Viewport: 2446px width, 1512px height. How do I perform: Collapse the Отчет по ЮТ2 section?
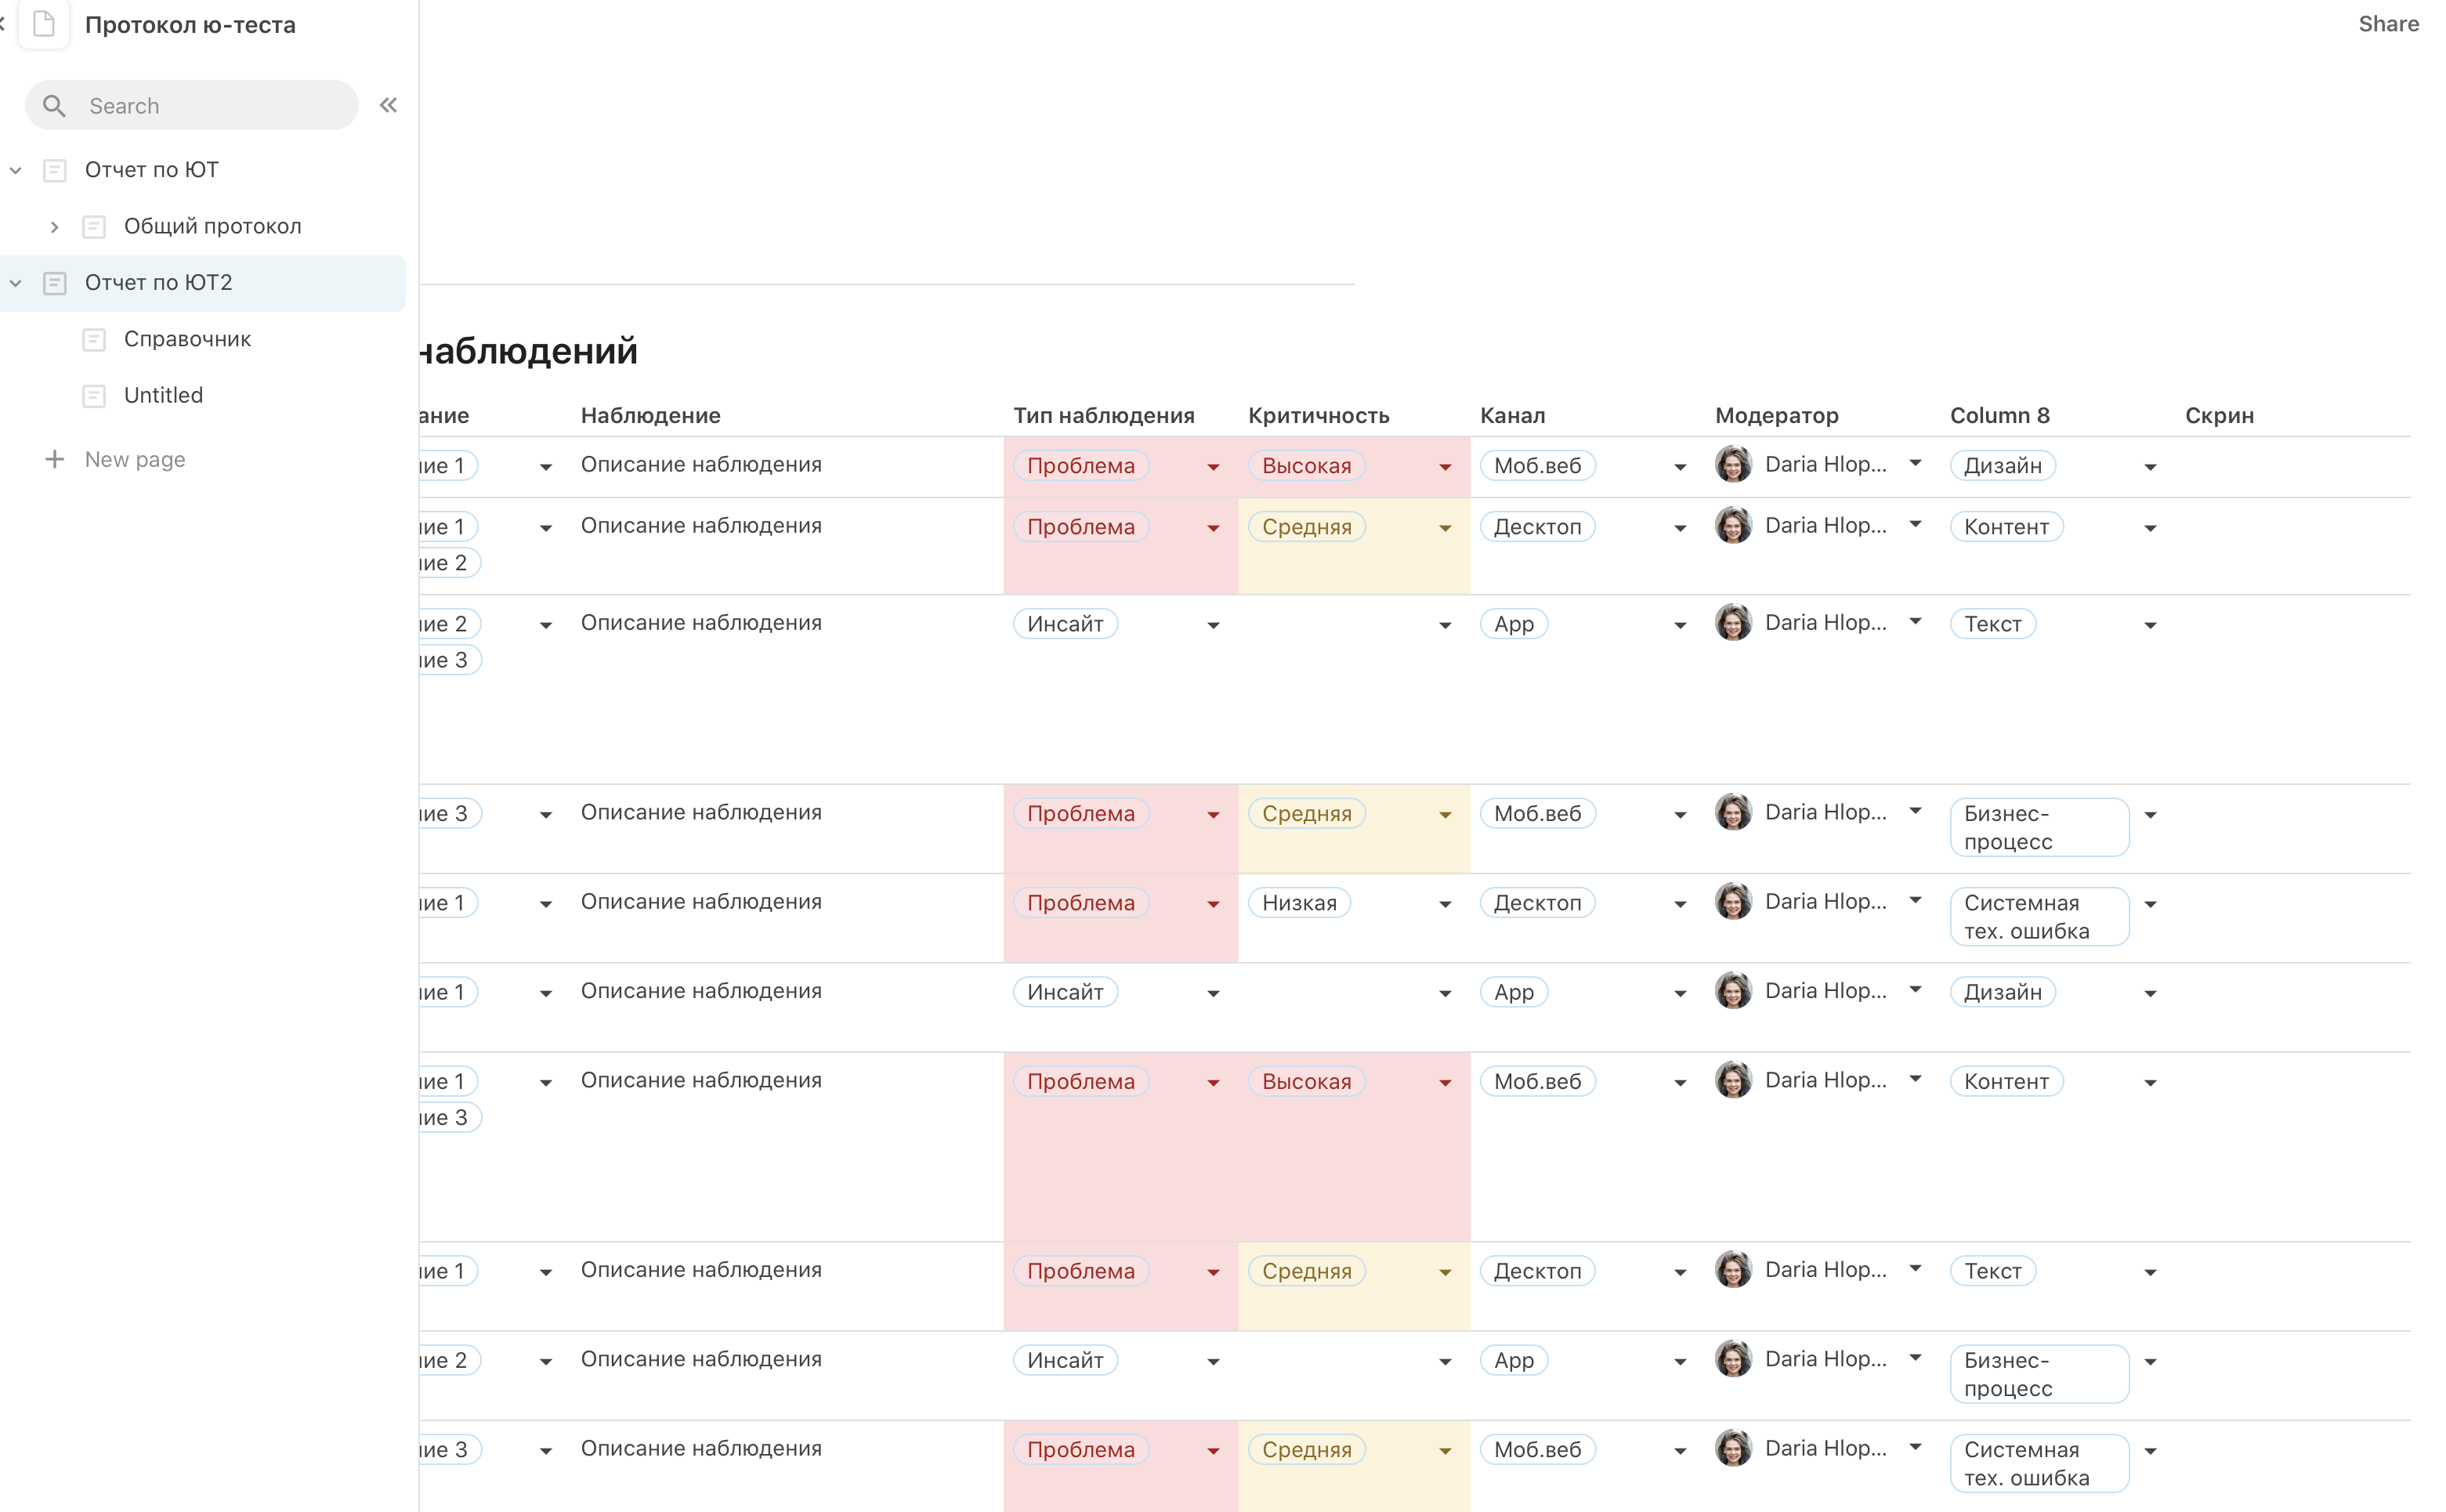click(16, 283)
